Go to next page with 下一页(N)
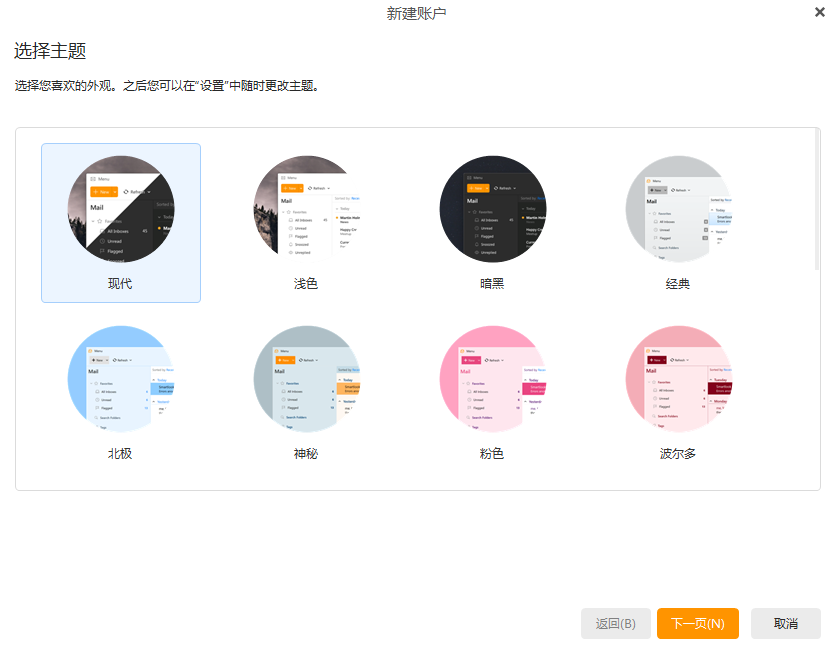The height and width of the screenshot is (648, 836). point(698,623)
